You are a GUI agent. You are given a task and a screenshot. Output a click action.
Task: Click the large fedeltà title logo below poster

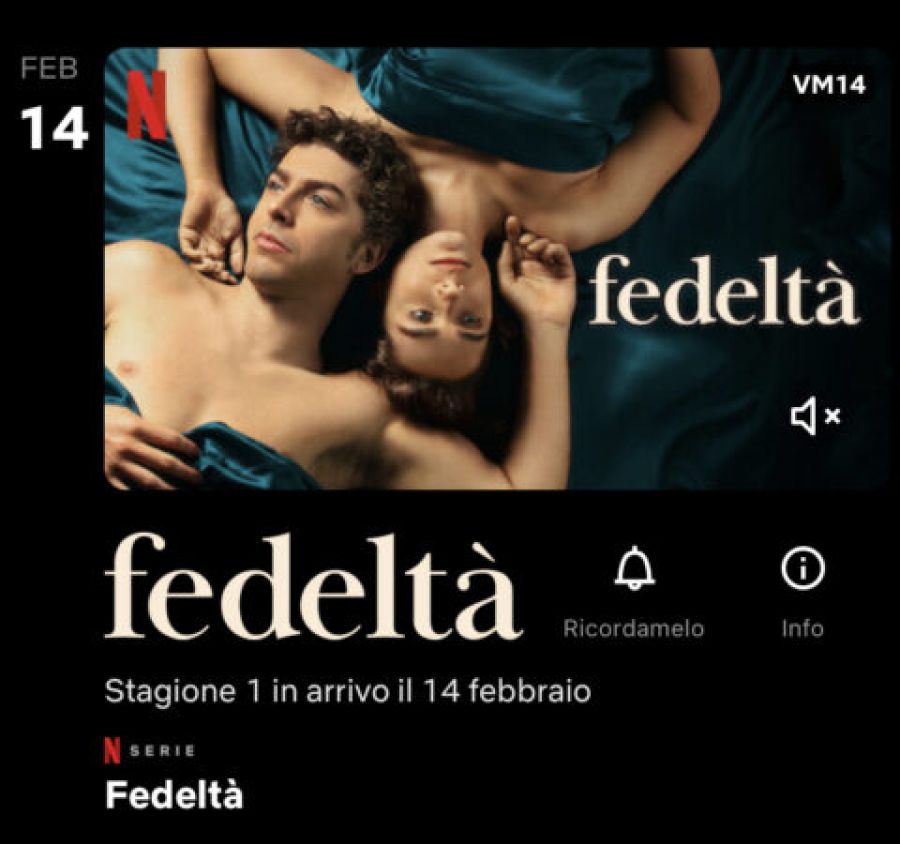tap(313, 586)
